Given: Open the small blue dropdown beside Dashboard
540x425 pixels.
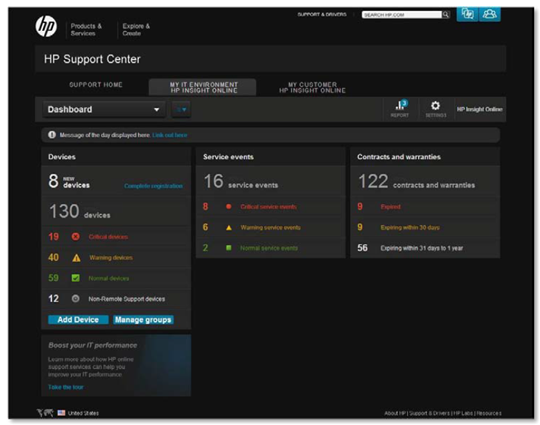Looking at the screenshot, I should [x=181, y=110].
